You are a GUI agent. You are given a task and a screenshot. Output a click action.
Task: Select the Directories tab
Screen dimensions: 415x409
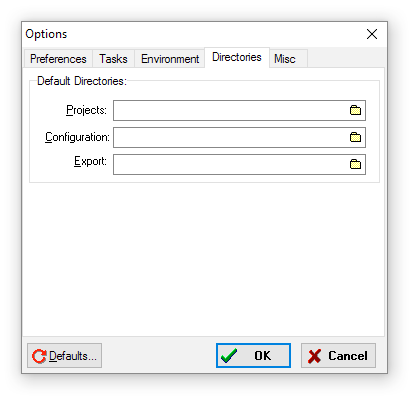237,57
